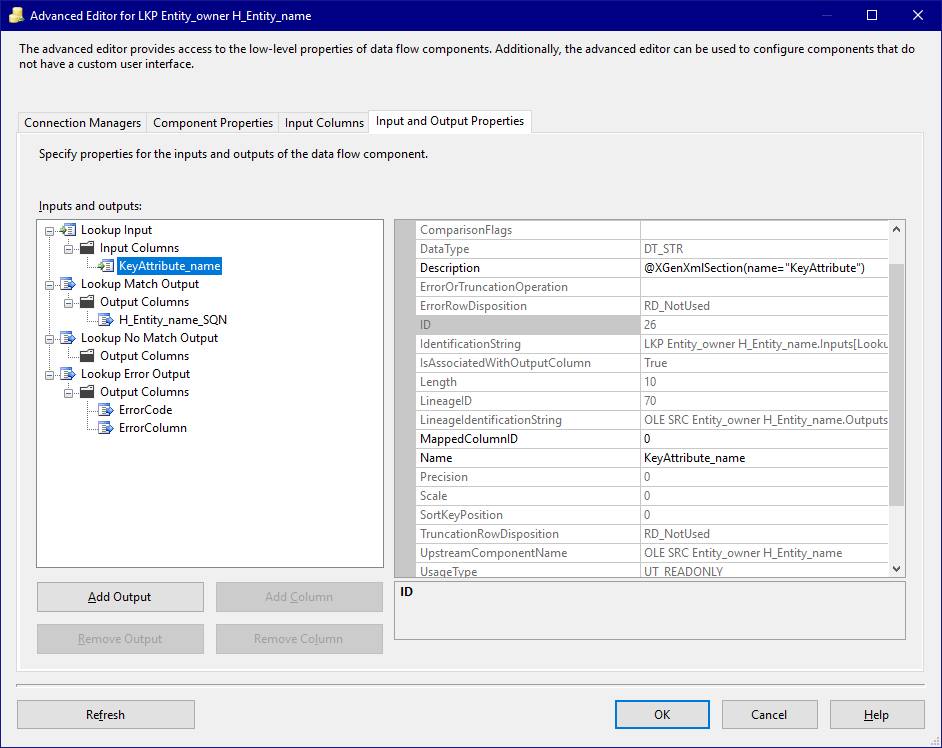
Task: Select the UpstreamComponentName property row
Action: coord(652,553)
